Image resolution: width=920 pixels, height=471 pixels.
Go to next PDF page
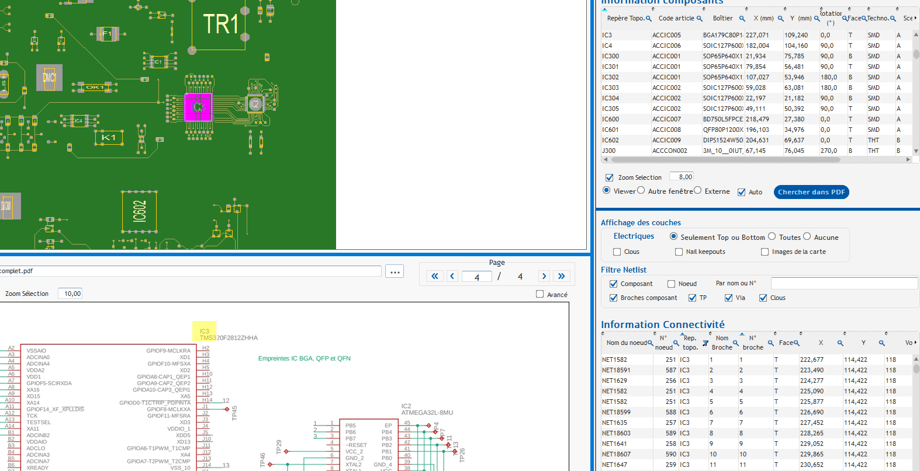click(544, 276)
